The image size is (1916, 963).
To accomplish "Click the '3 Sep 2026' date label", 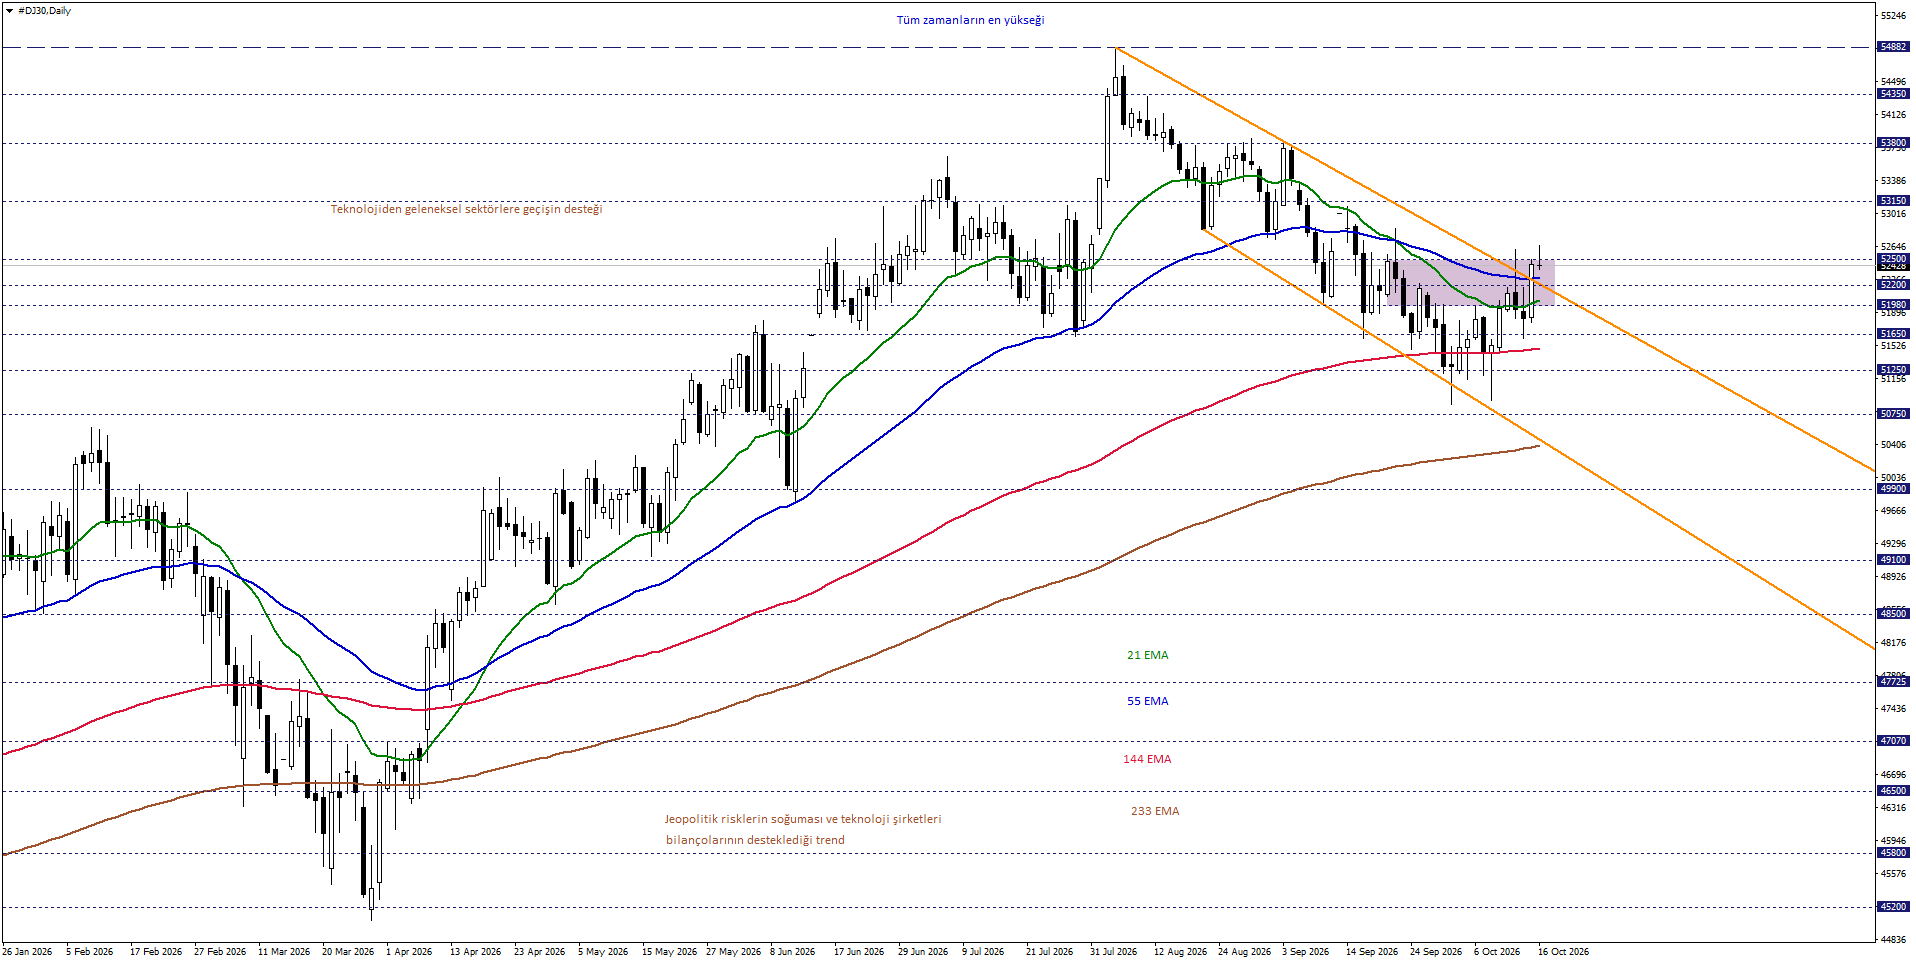I will click(x=1306, y=952).
